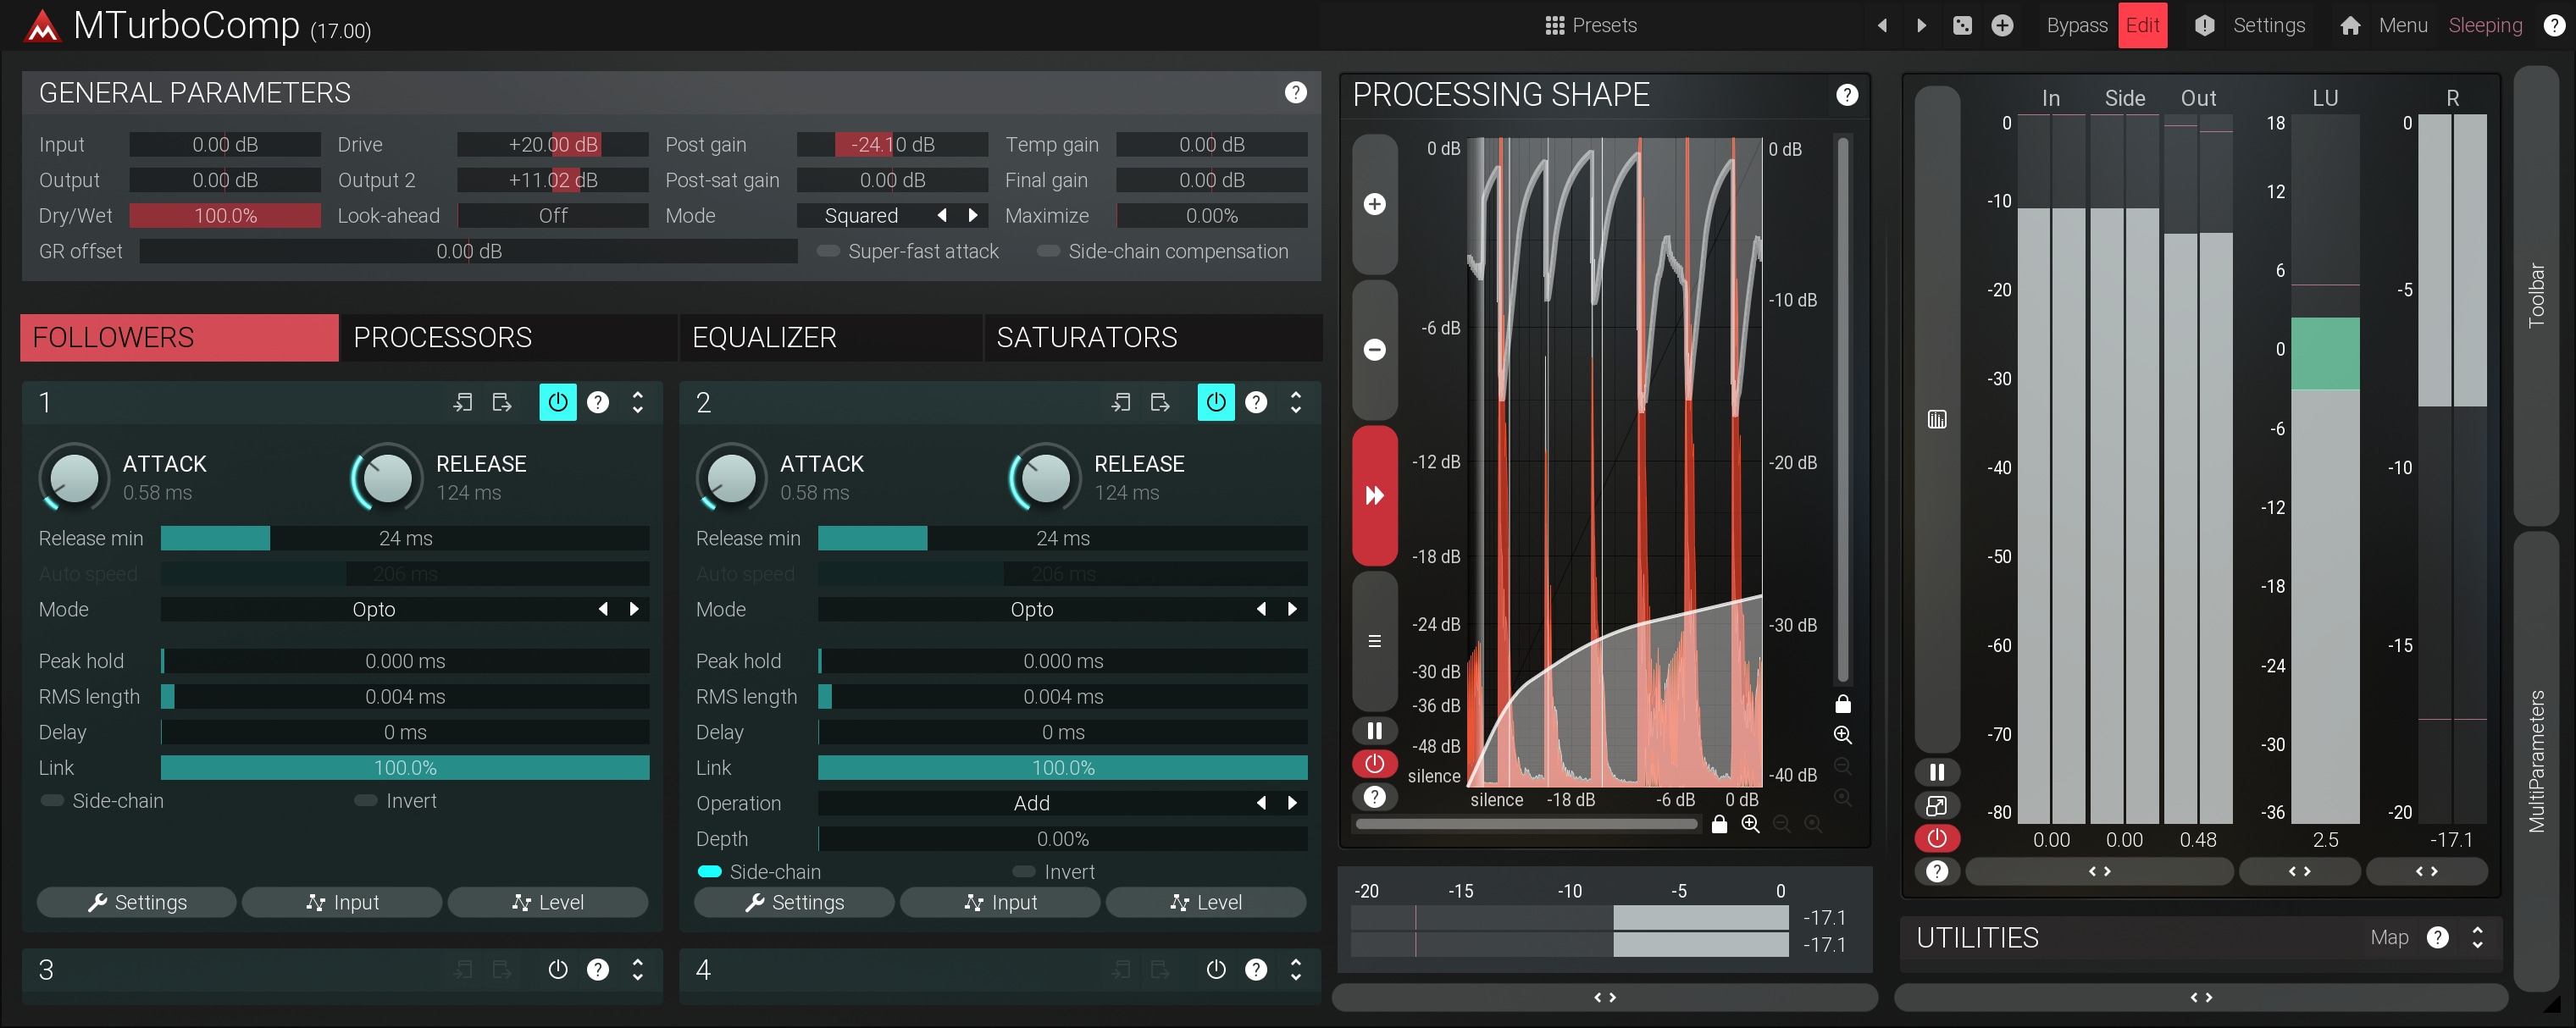
Task: Adjust the Dry/Wet slider bar
Action: point(225,215)
